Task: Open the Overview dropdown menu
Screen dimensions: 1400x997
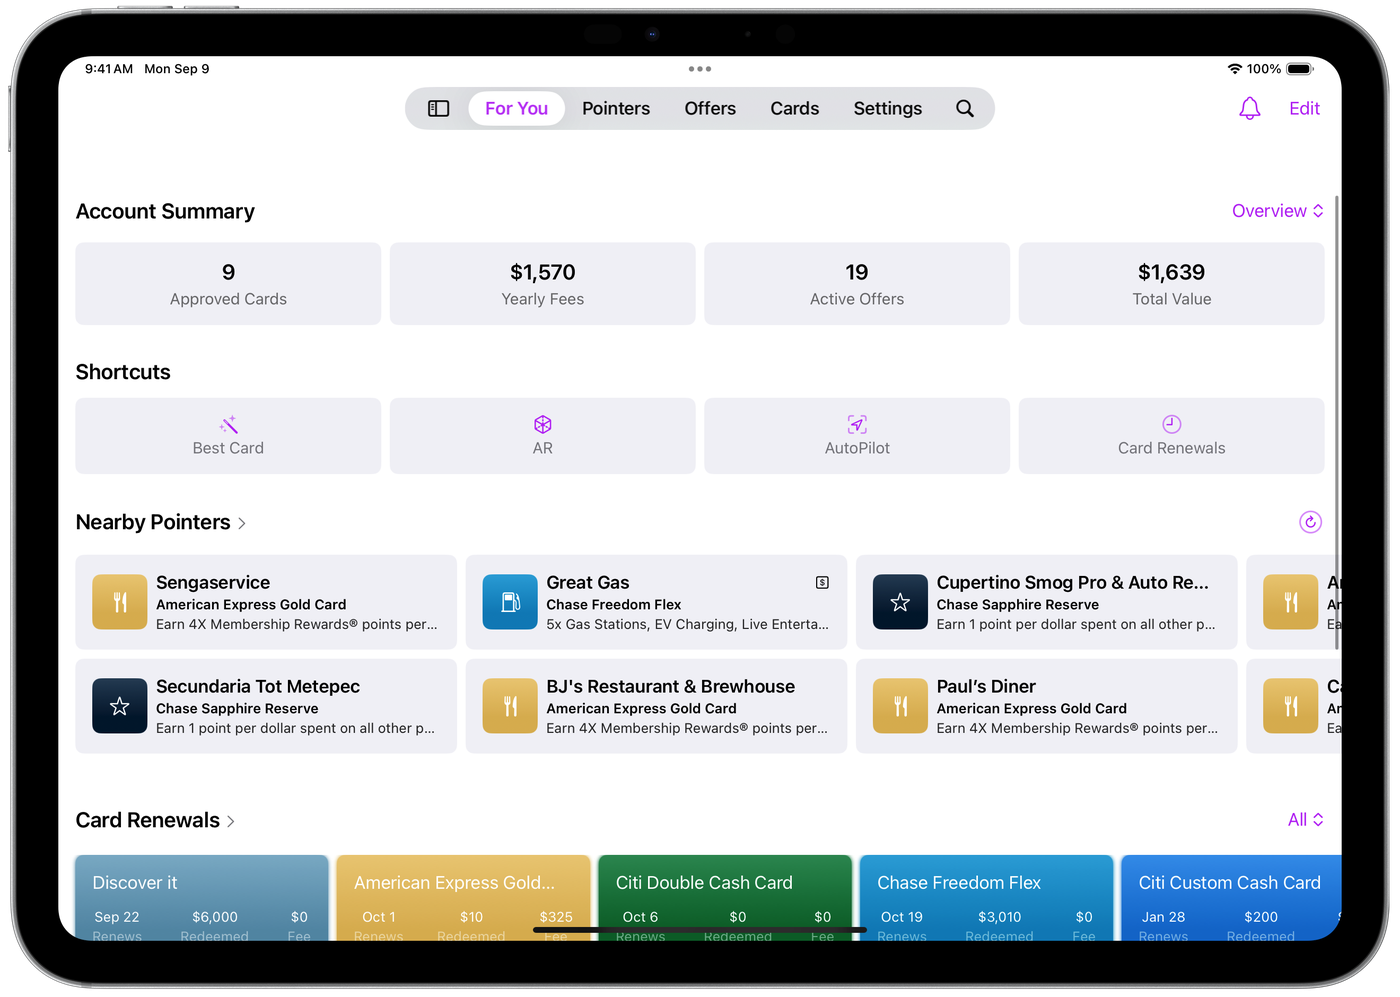Action: click(x=1278, y=211)
